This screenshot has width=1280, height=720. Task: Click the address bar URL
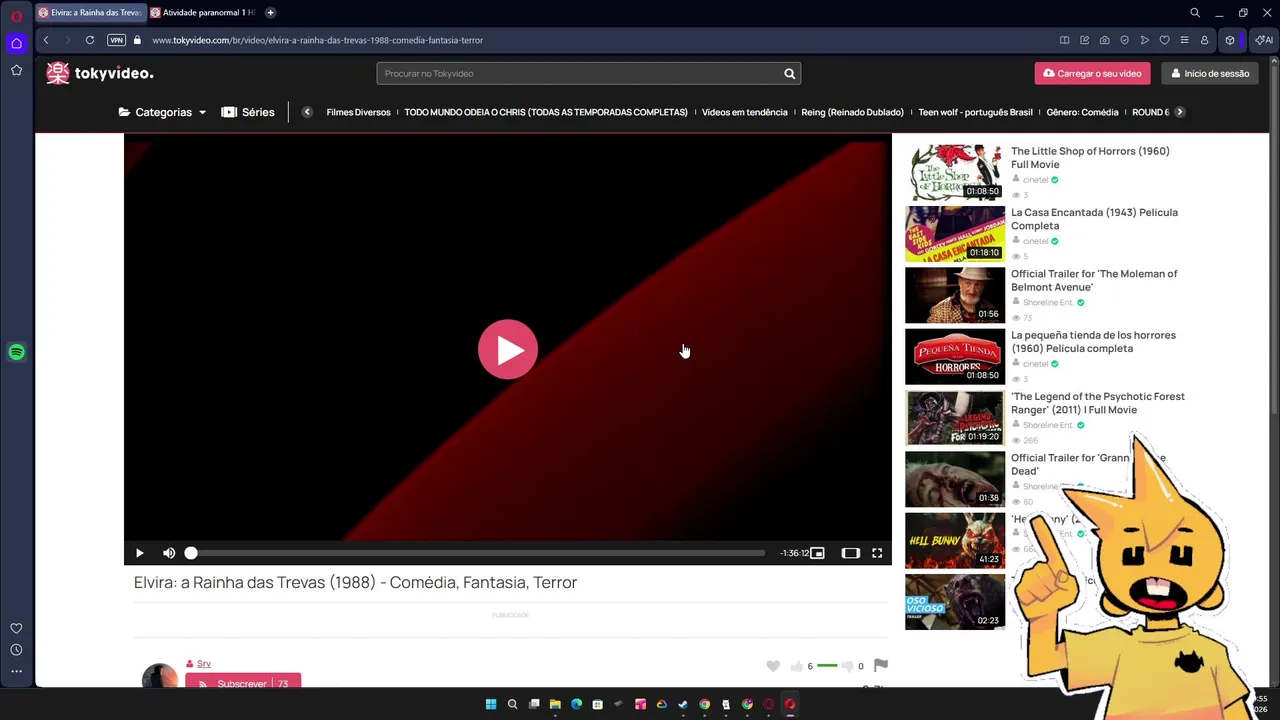pyautogui.click(x=318, y=40)
